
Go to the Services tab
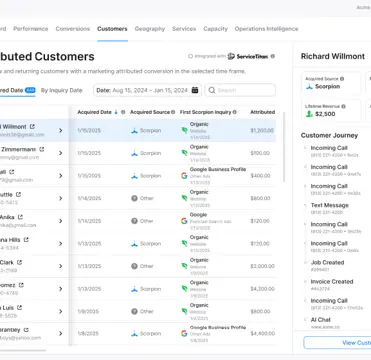click(x=184, y=29)
